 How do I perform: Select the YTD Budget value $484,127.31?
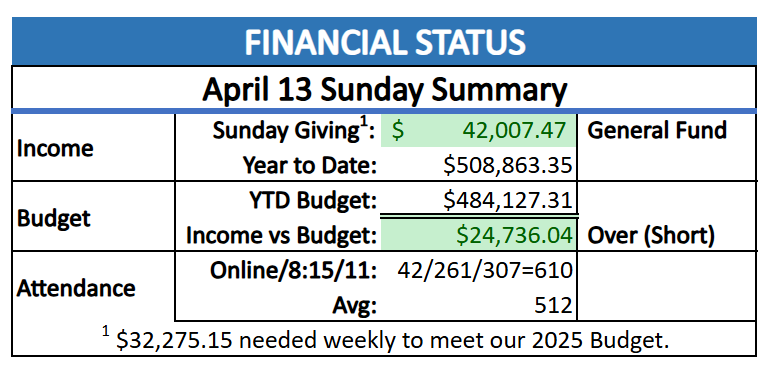(508, 201)
